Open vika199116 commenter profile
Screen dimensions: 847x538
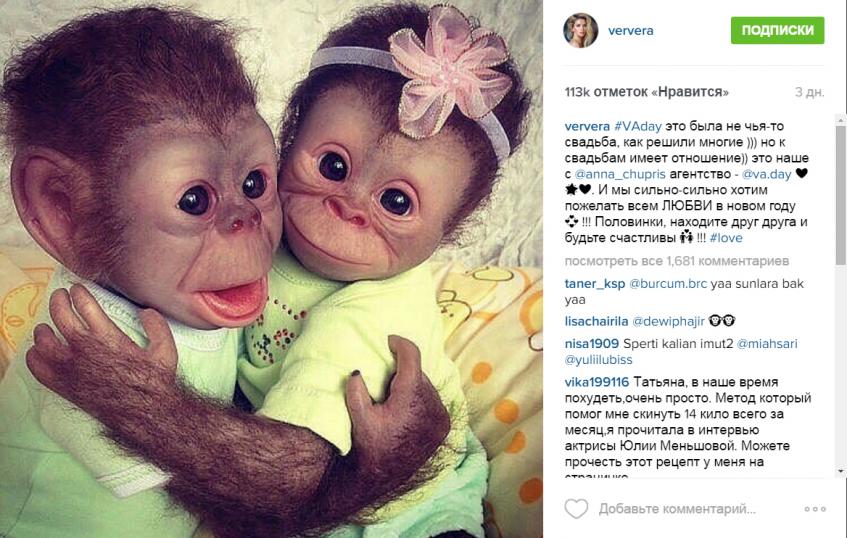[597, 382]
